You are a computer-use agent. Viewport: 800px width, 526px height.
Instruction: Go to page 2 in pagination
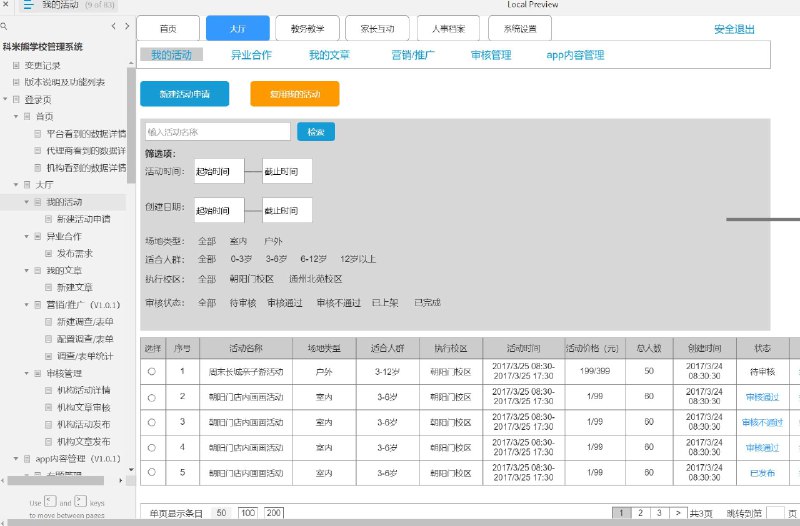coord(640,513)
